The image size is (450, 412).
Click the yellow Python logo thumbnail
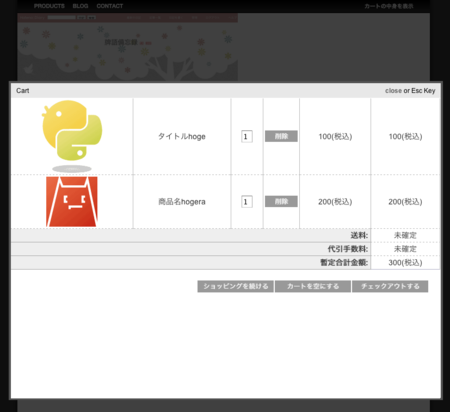pyautogui.click(x=72, y=136)
